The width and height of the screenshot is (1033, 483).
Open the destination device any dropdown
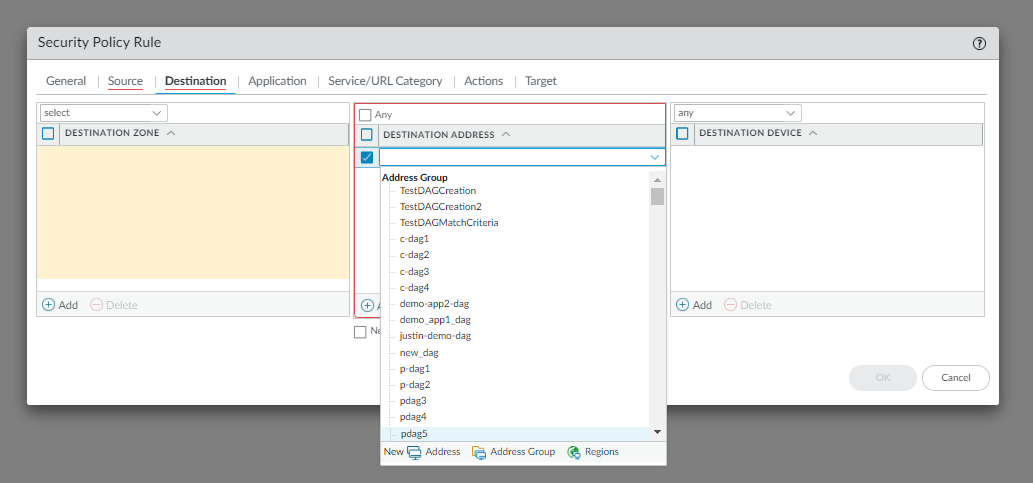[x=738, y=113]
